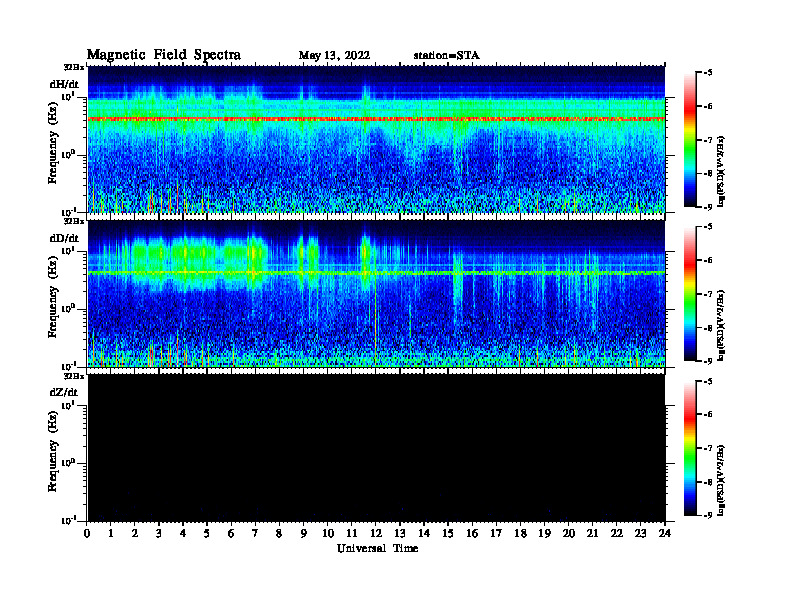
Task: Click the black dZ/dt spectrogram plot
Action: 376,448
